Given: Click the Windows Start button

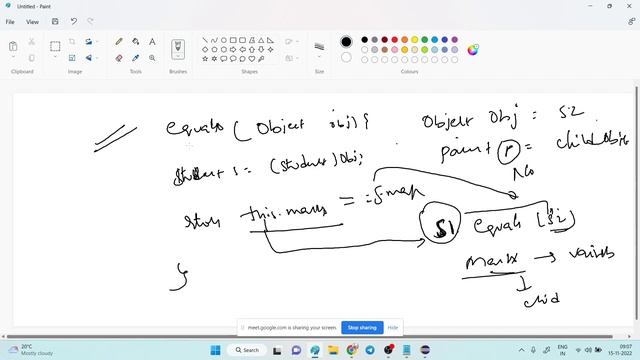Looking at the screenshot, I should coord(216,350).
